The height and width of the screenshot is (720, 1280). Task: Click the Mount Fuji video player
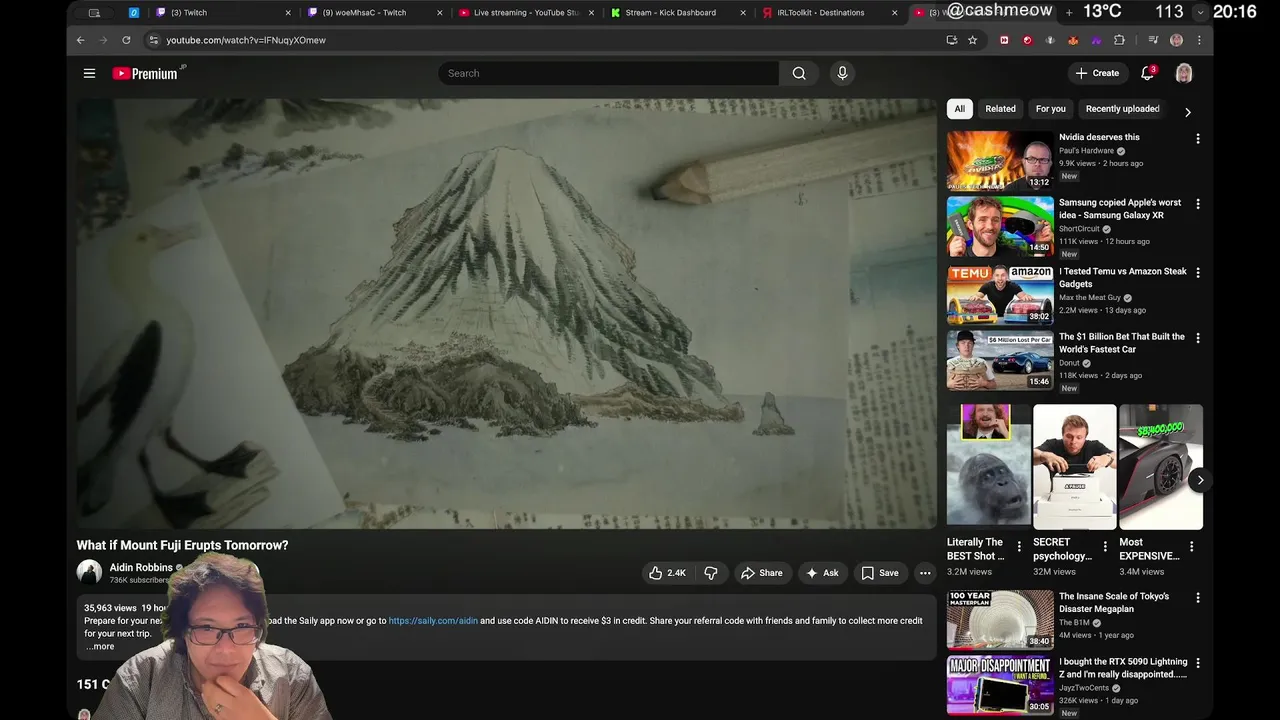[x=507, y=313]
